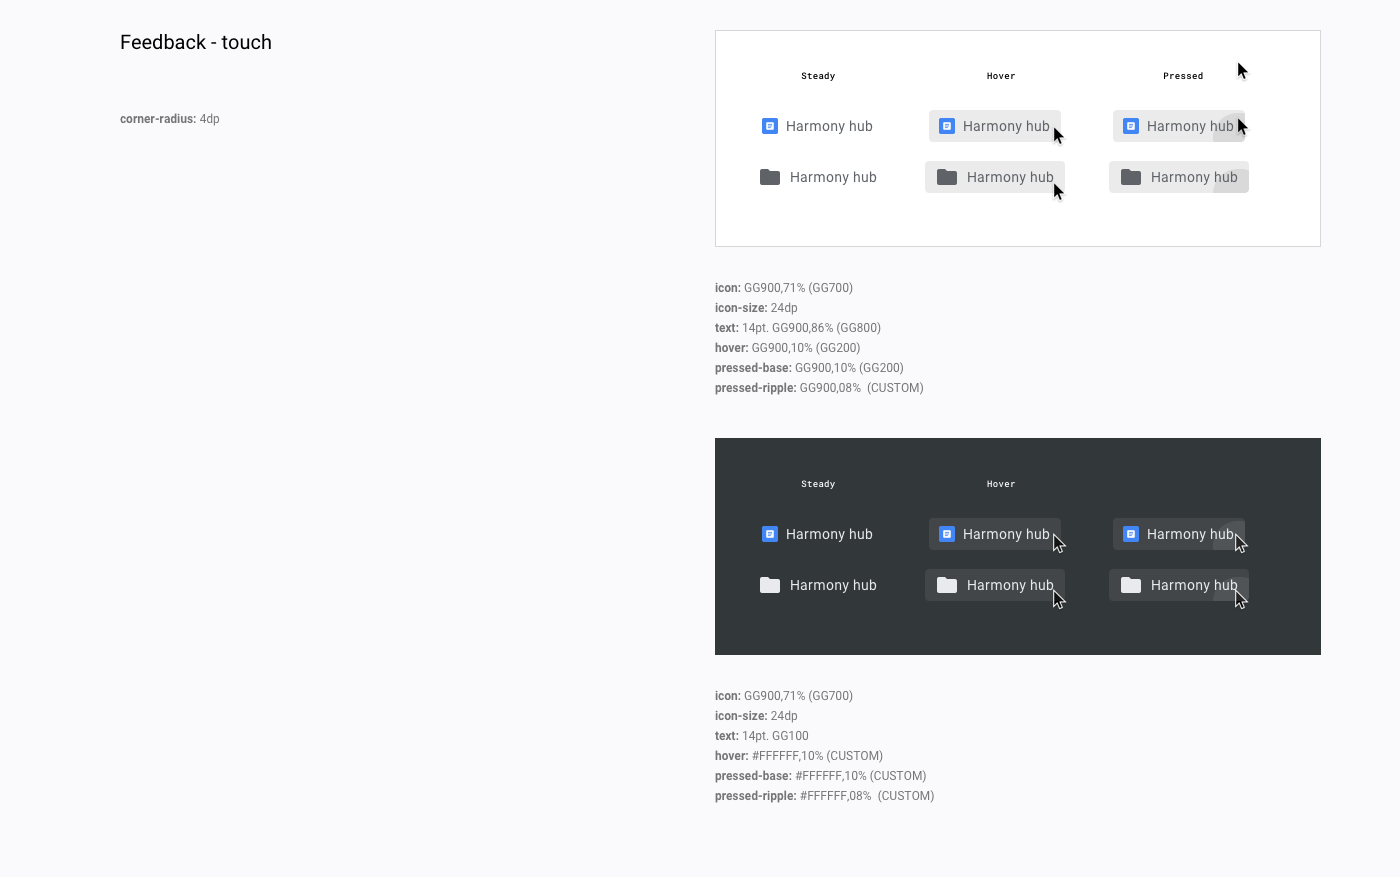
Task: Click the light theme "Pressed" column label
Action: [1183, 76]
